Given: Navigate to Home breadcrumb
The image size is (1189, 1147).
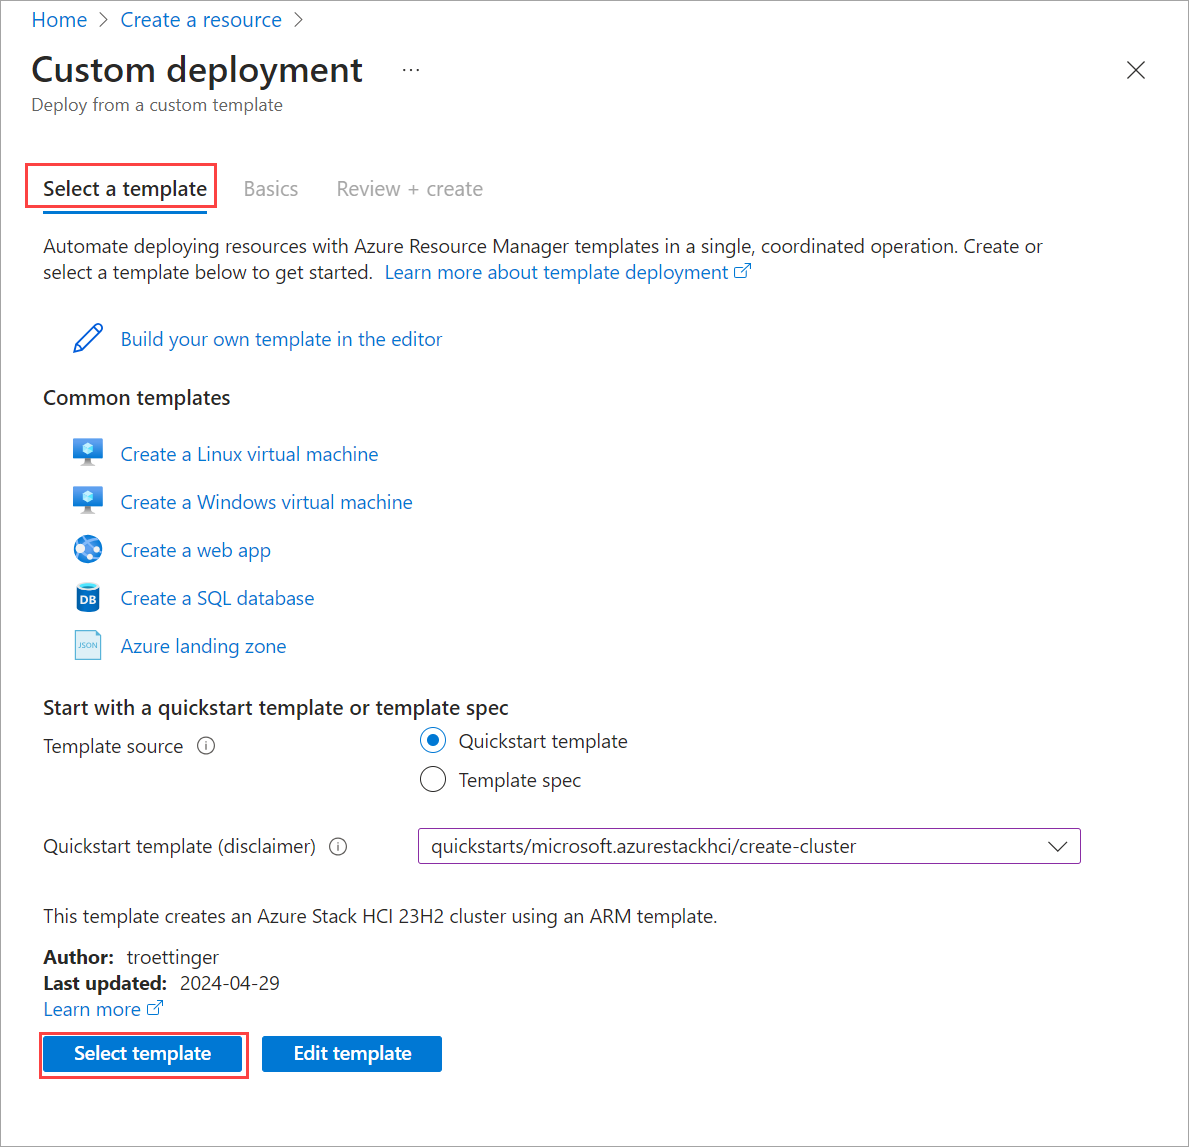Looking at the screenshot, I should pyautogui.click(x=59, y=20).
